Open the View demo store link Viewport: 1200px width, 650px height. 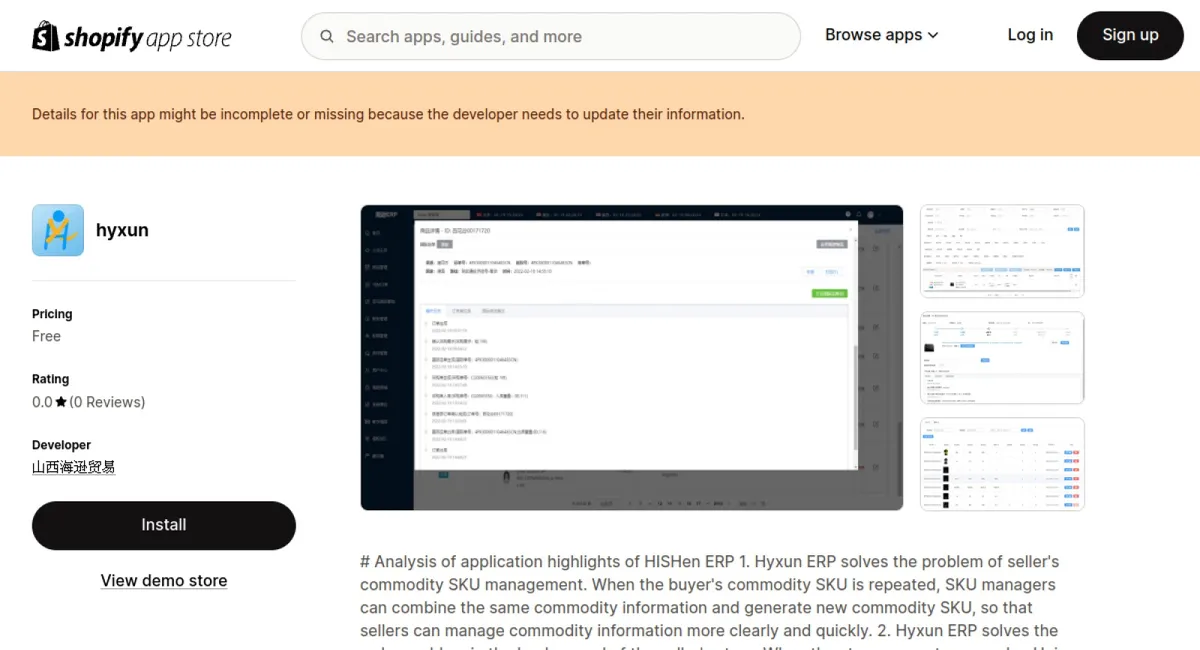click(164, 581)
